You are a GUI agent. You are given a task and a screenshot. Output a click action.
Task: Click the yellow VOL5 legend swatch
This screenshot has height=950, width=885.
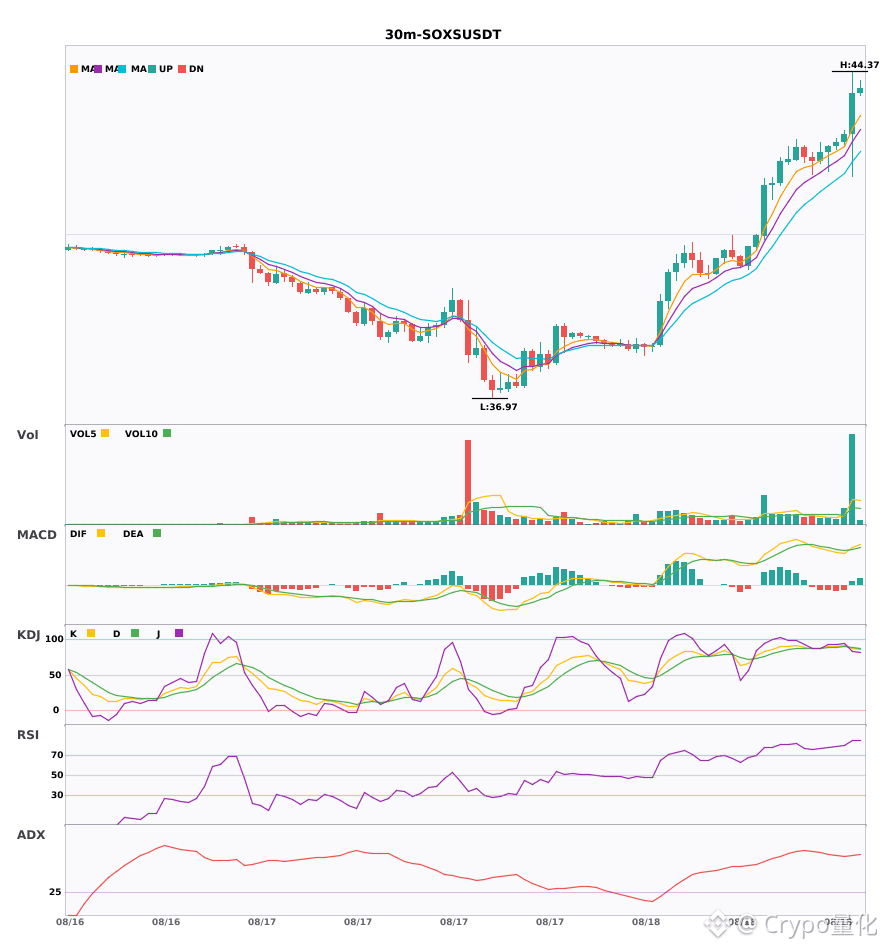pos(105,433)
